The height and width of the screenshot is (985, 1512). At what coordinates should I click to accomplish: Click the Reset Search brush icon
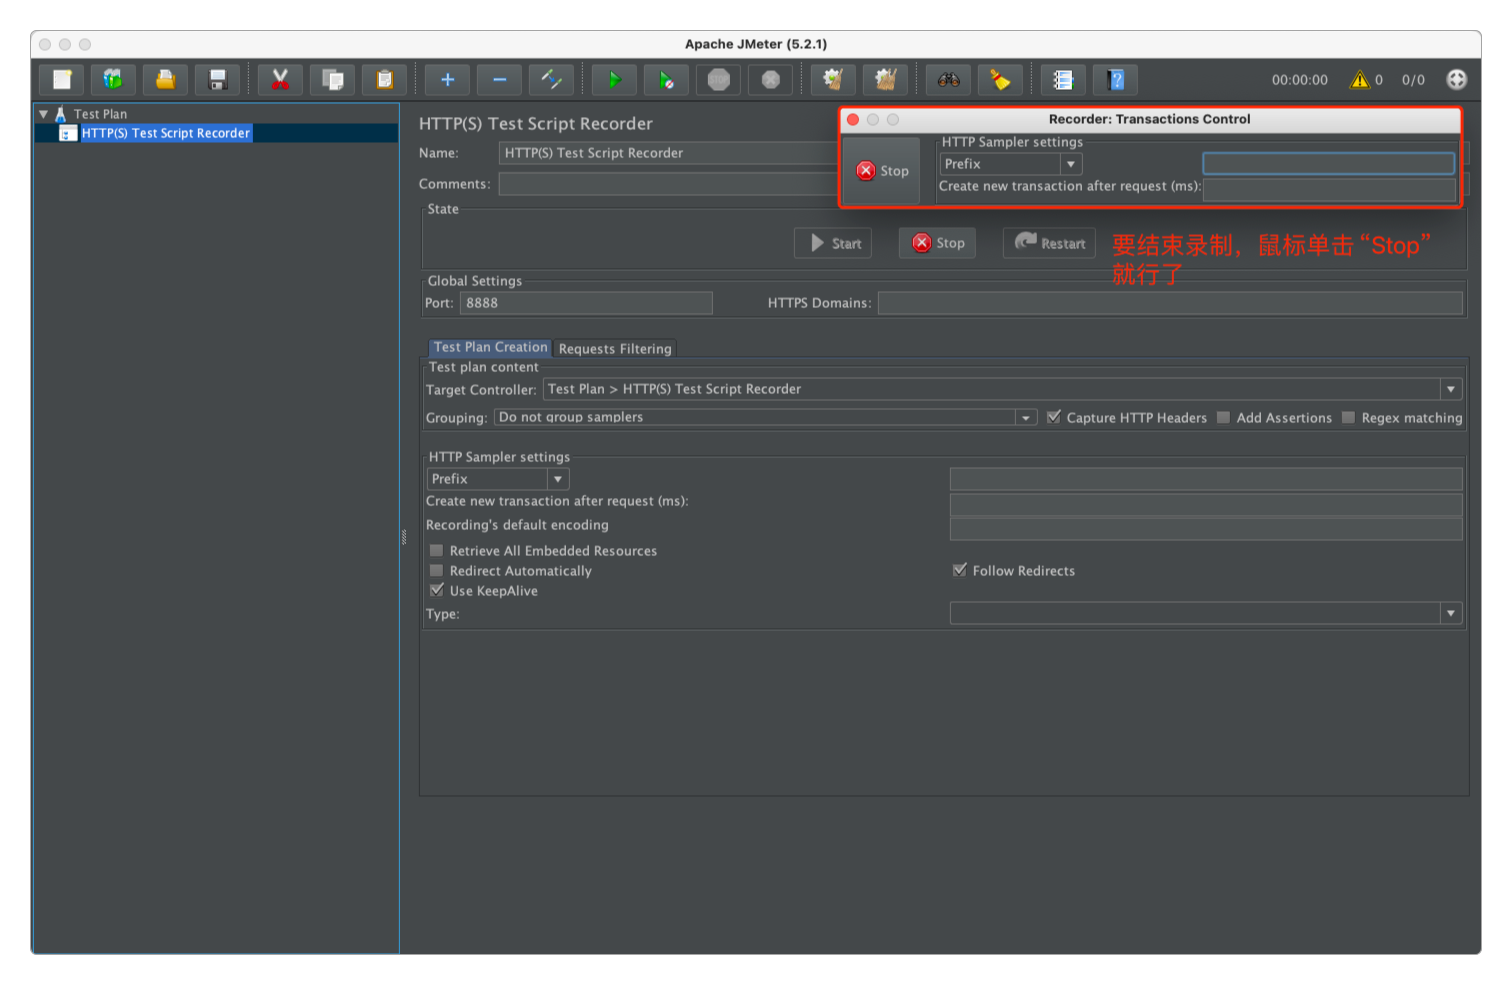(1000, 79)
